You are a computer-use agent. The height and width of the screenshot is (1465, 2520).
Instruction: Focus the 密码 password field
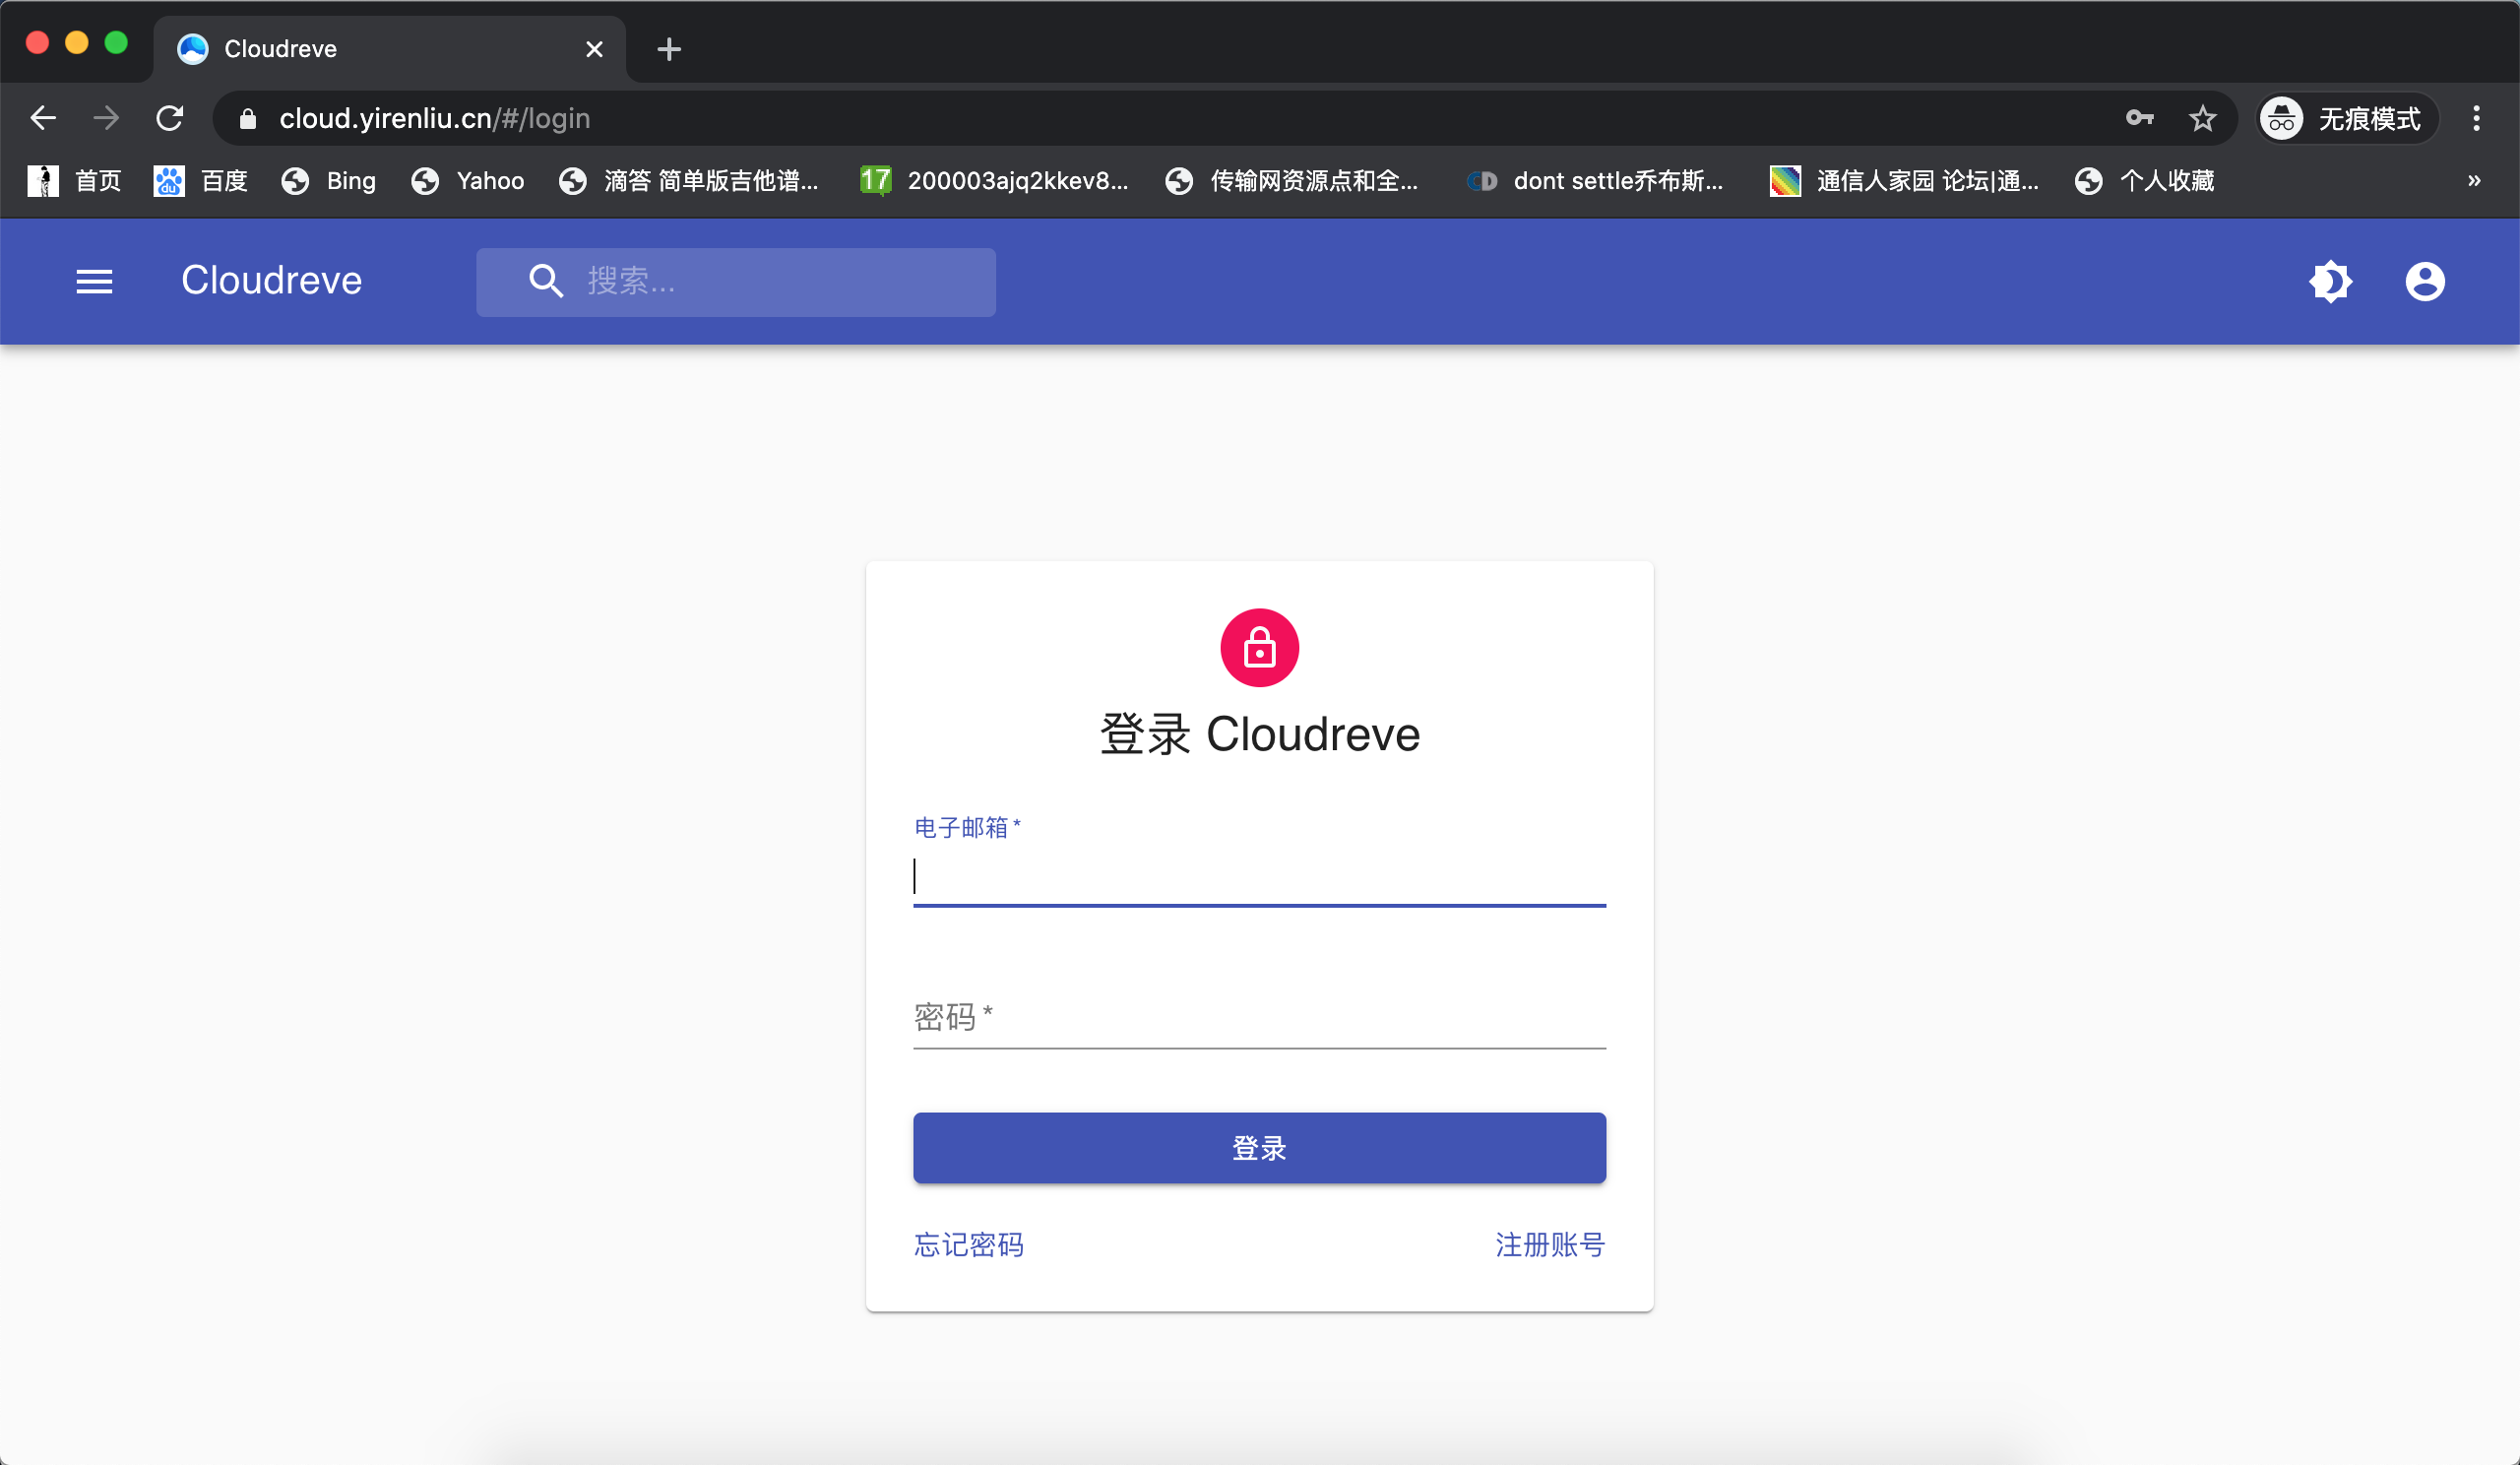1259,1019
